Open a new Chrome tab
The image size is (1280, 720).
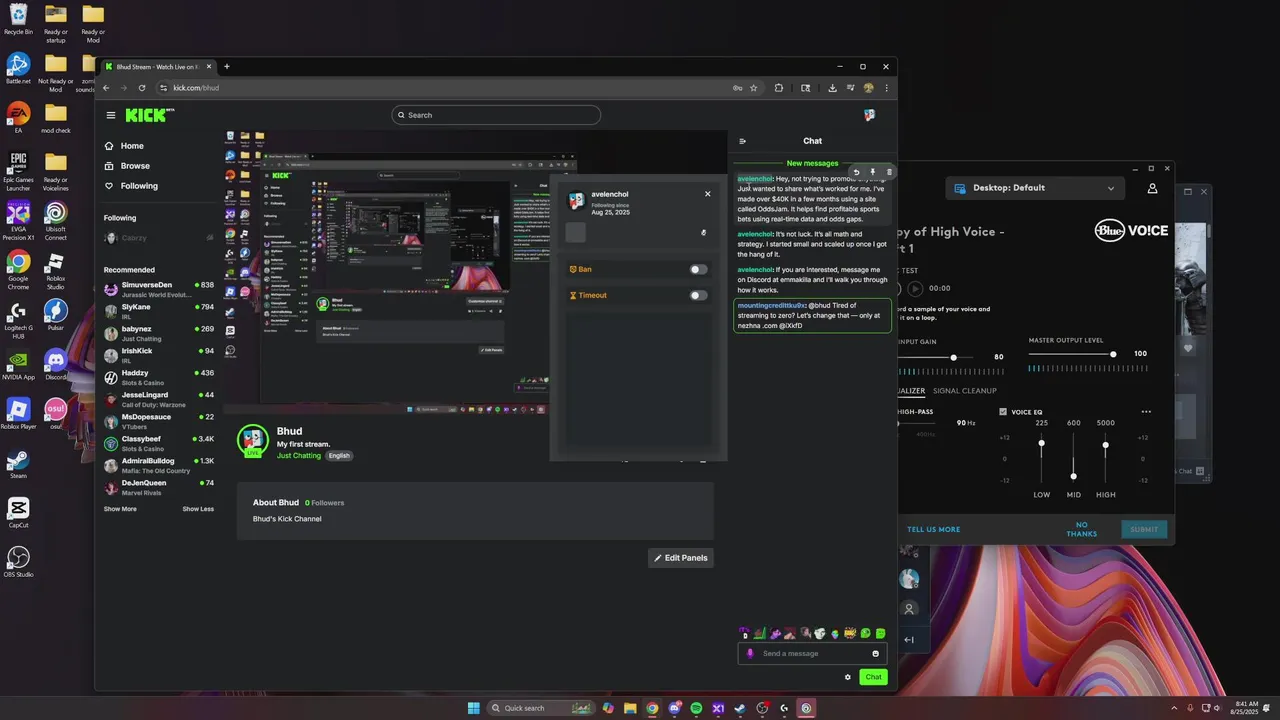227,67
